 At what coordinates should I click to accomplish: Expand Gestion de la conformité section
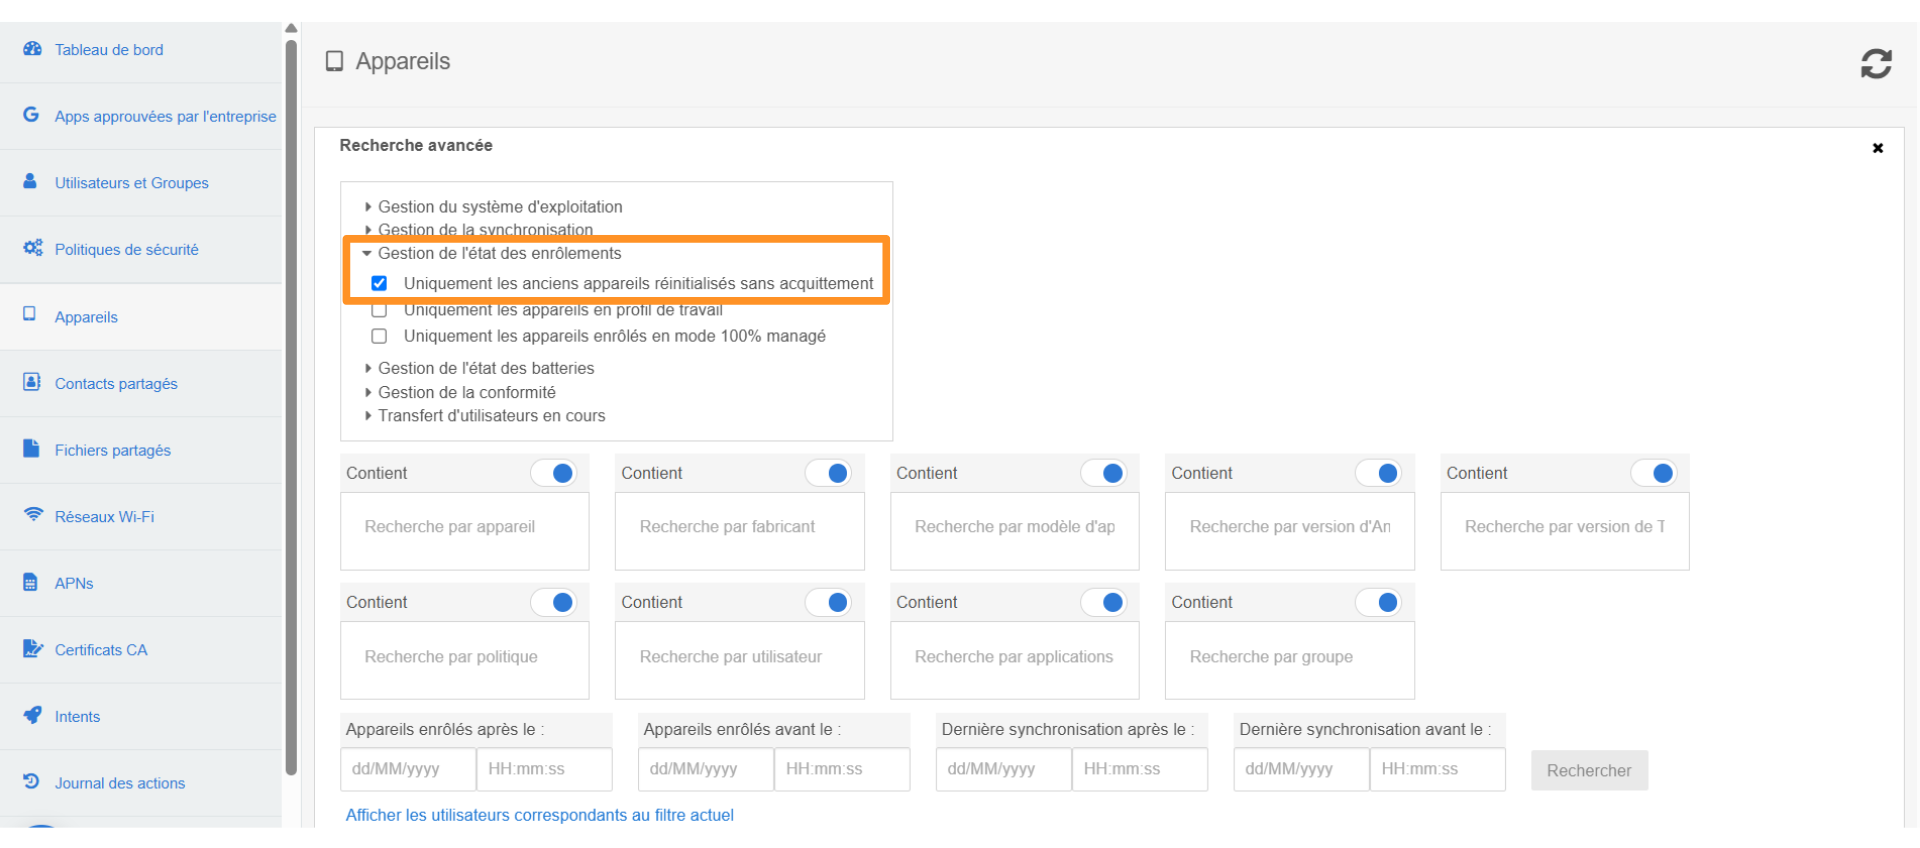coord(466,392)
